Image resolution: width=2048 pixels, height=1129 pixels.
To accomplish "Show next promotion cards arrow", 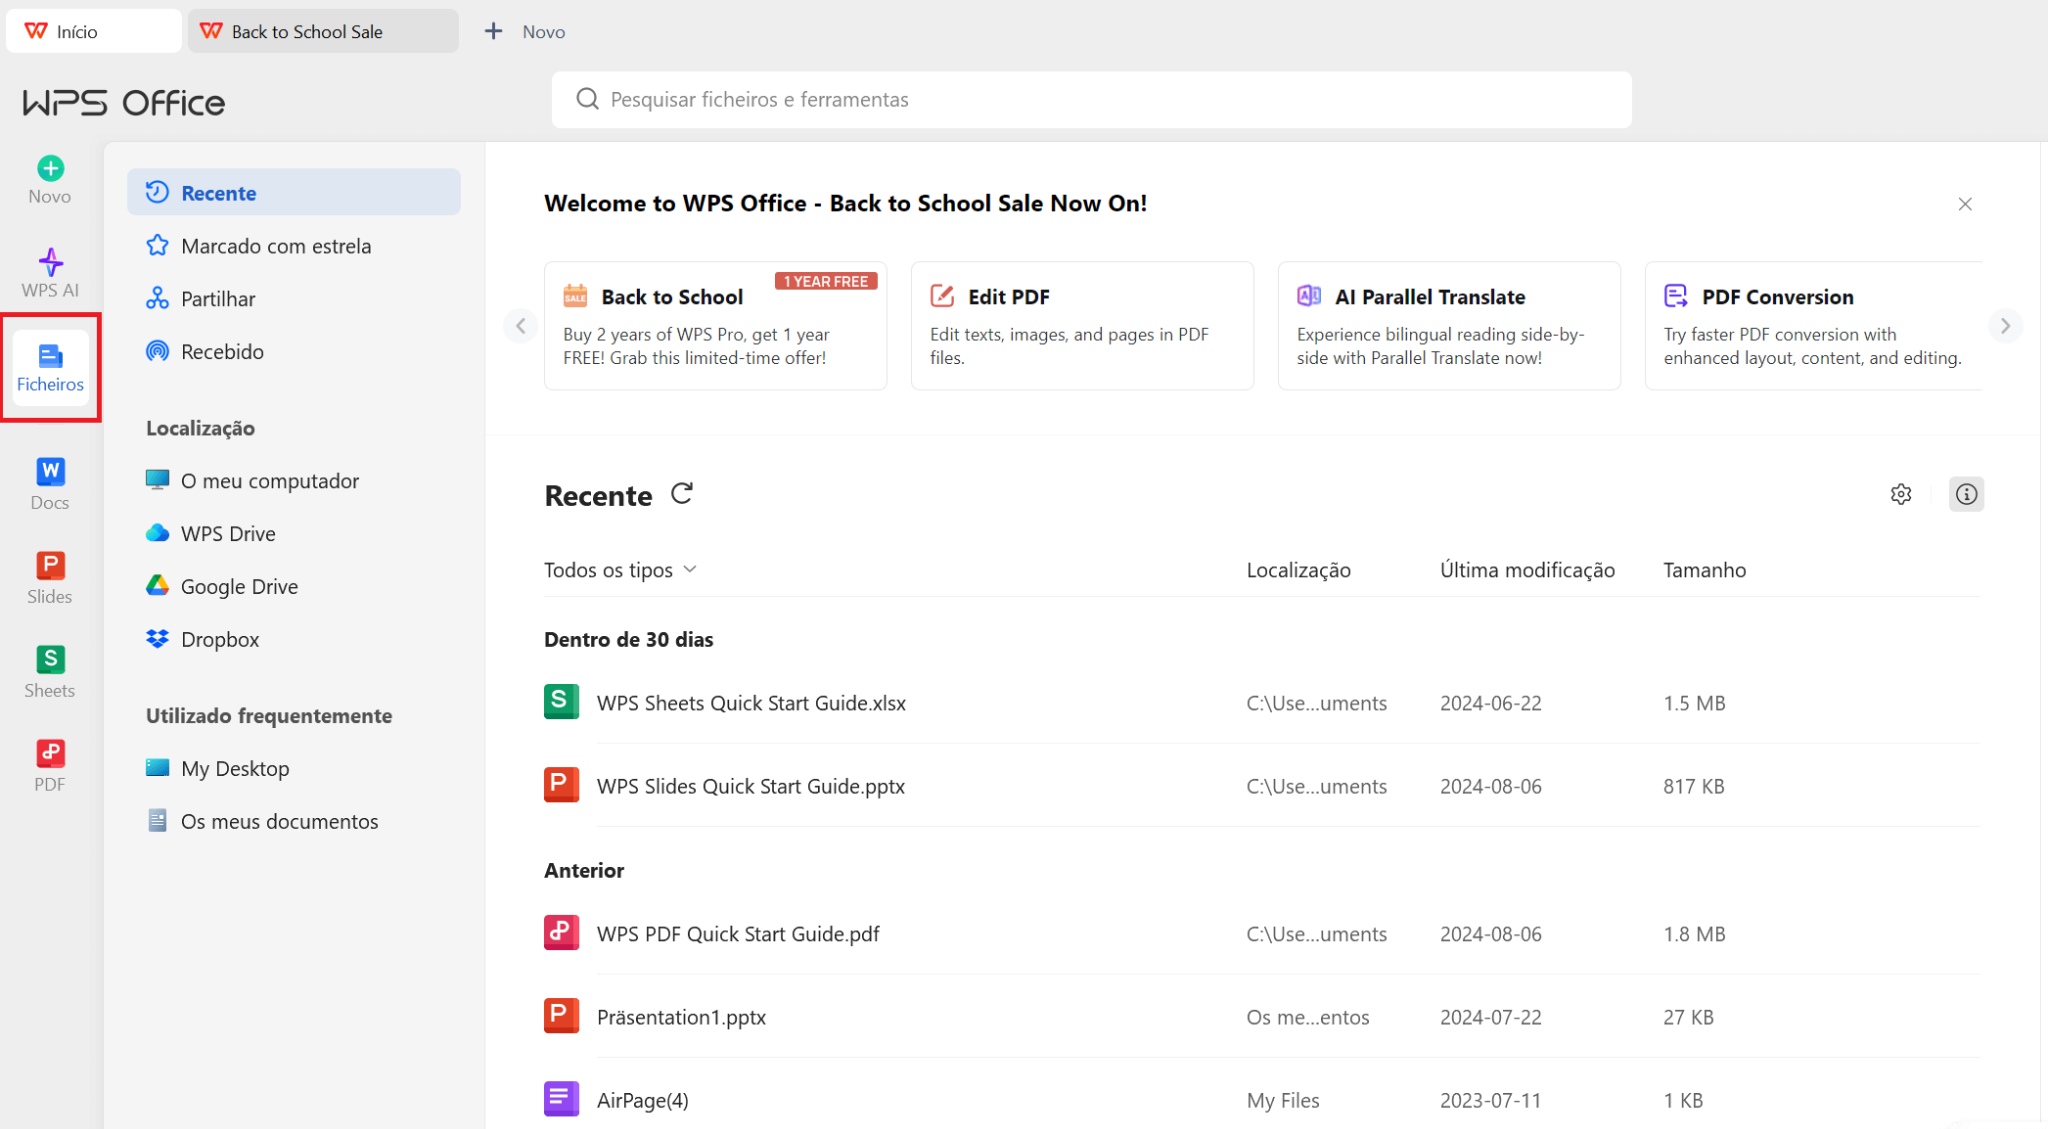I will pos(2005,326).
